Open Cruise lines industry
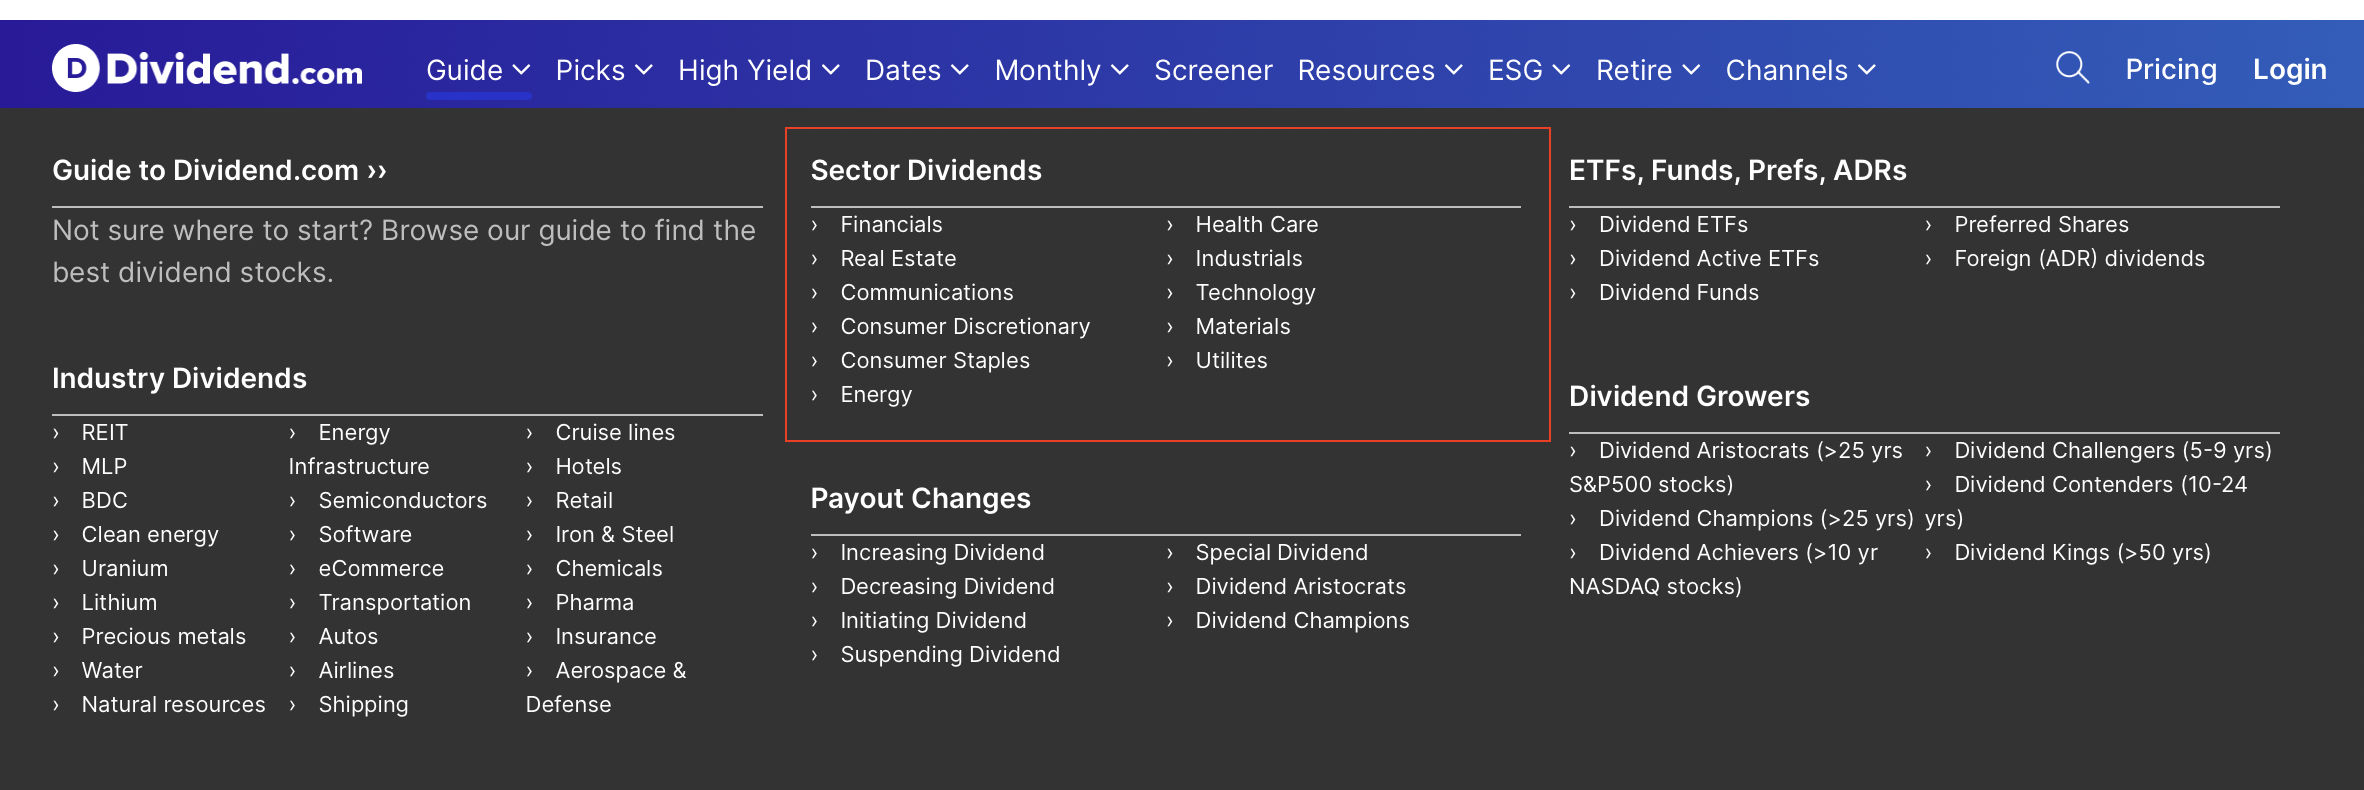 pos(615,432)
